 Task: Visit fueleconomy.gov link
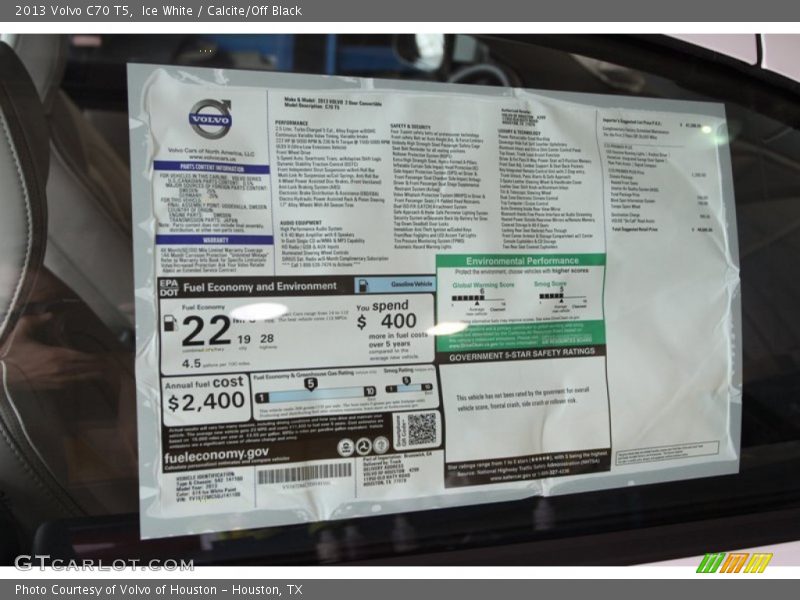point(216,454)
